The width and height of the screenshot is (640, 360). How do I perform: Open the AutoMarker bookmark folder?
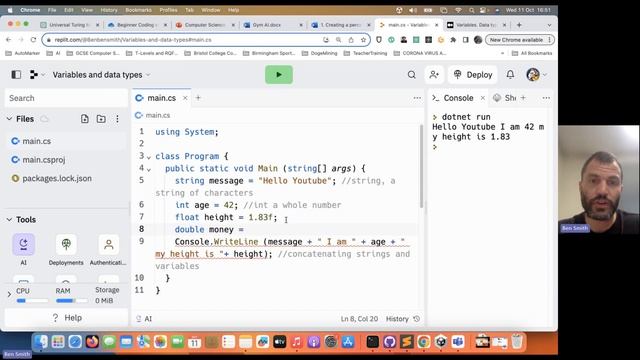[x=23, y=53]
